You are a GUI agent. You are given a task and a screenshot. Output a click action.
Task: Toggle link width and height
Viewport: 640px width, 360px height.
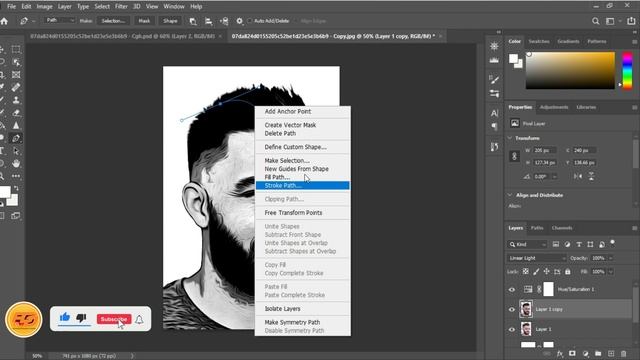514,156
